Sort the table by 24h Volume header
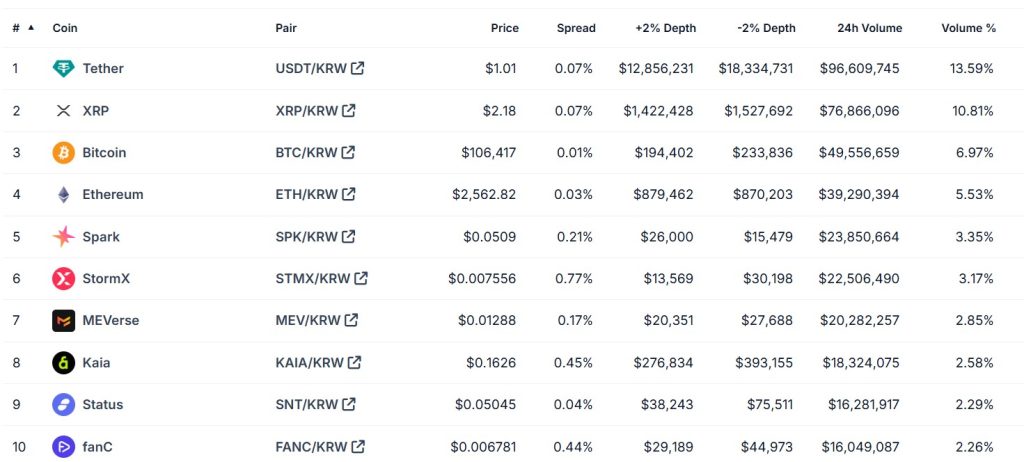 click(868, 28)
